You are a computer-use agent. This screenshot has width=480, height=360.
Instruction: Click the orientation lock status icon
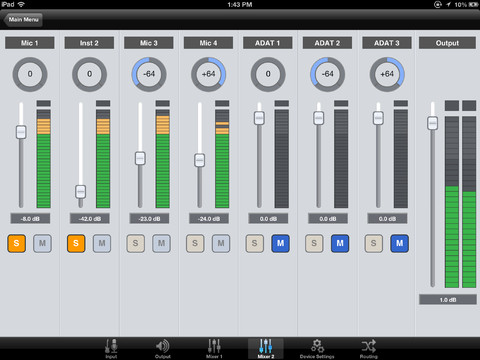[438, 4]
